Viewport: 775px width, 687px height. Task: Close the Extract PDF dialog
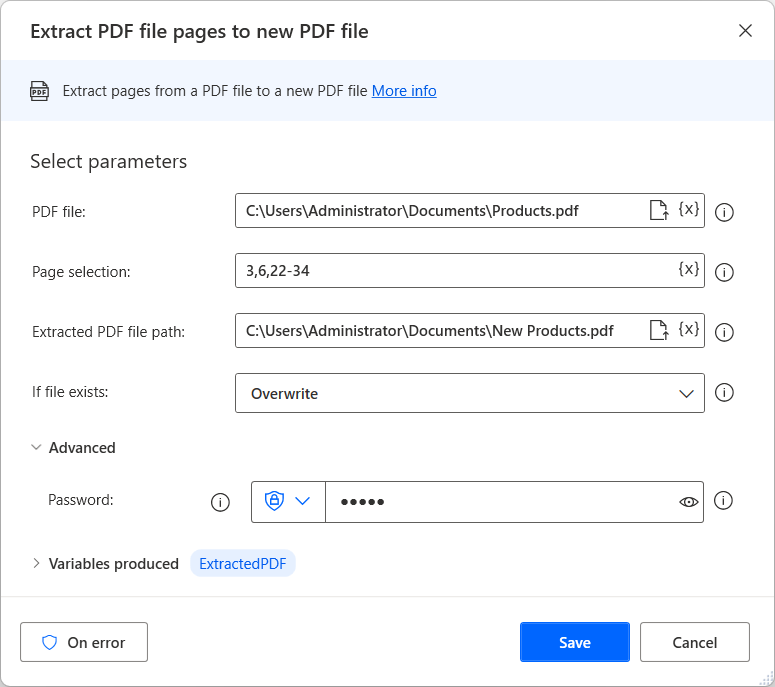click(745, 31)
